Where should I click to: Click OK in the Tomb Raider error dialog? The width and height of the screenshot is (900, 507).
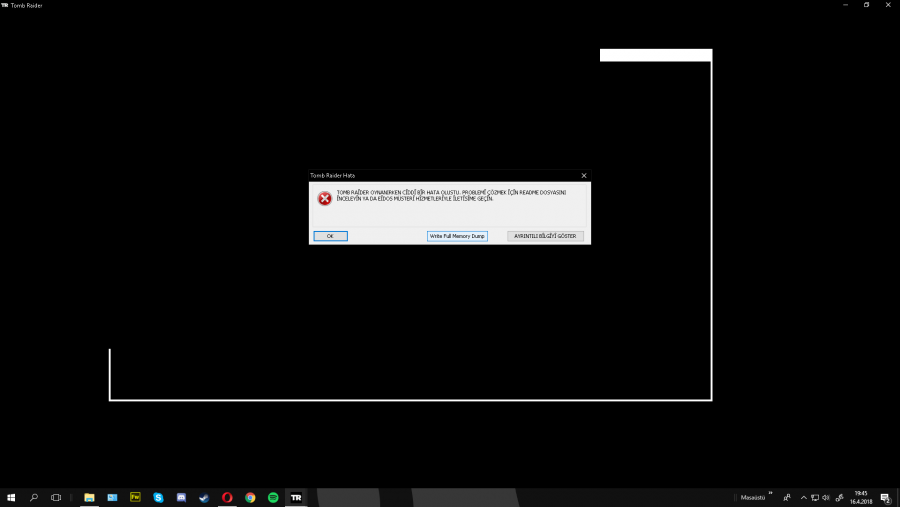point(330,236)
